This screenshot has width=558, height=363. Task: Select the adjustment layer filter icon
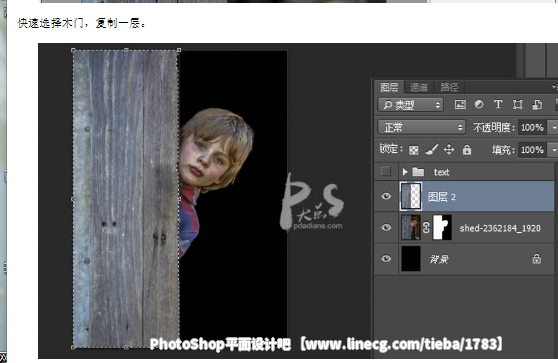479,104
